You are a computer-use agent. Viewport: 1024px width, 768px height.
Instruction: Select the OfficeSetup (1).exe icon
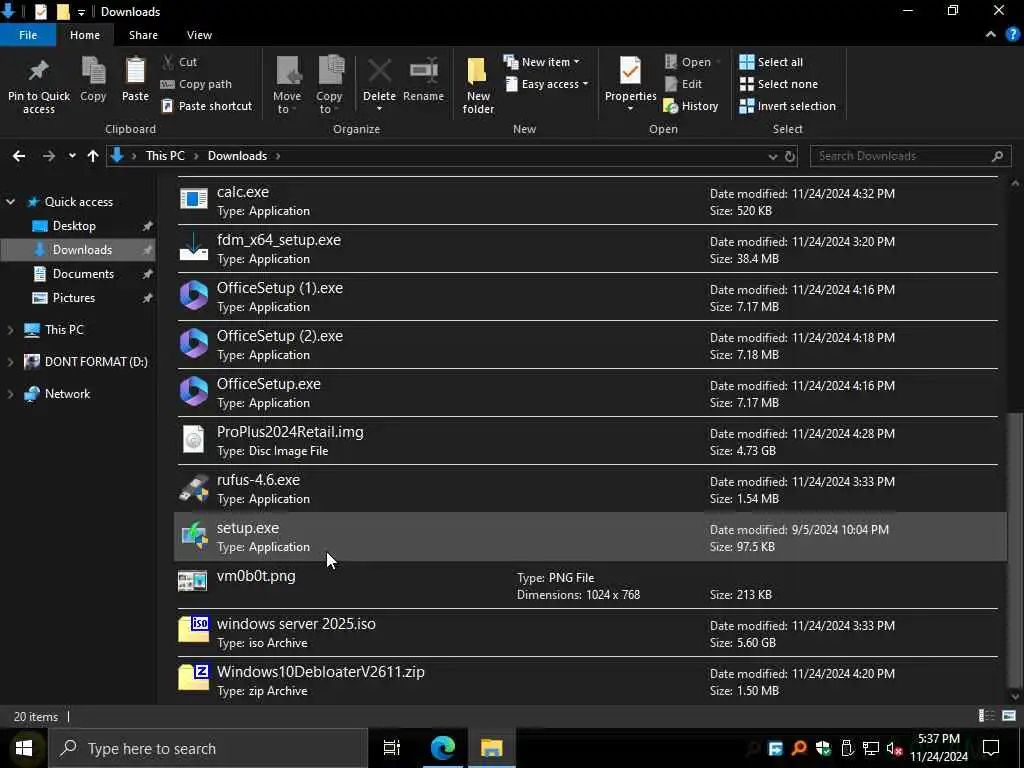point(194,296)
